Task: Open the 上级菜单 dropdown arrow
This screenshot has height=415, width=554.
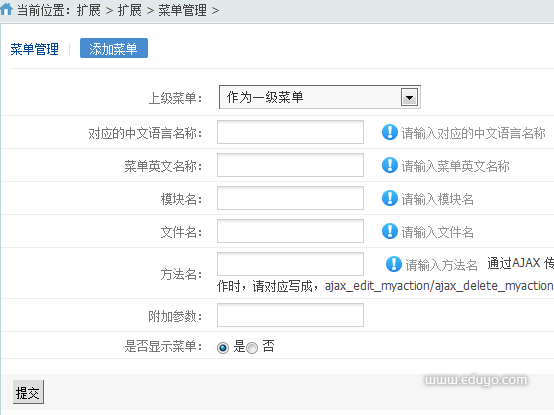Action: [409, 97]
